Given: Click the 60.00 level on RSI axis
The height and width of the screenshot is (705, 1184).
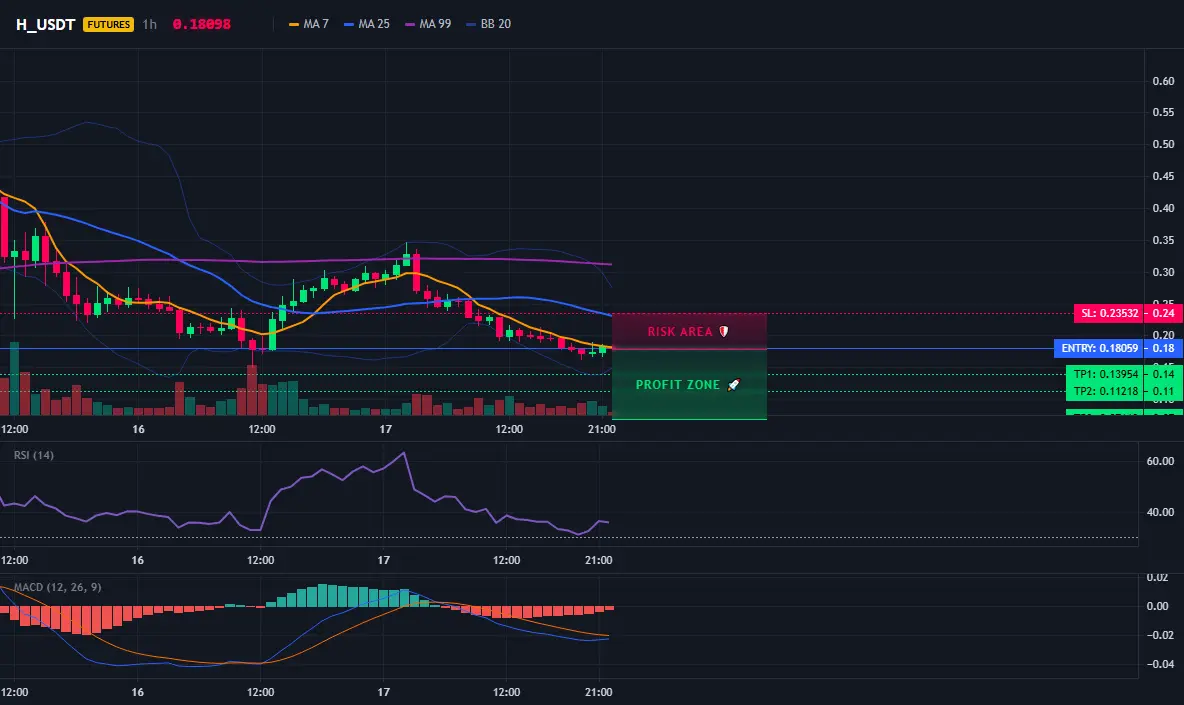Looking at the screenshot, I should 1160,461.
